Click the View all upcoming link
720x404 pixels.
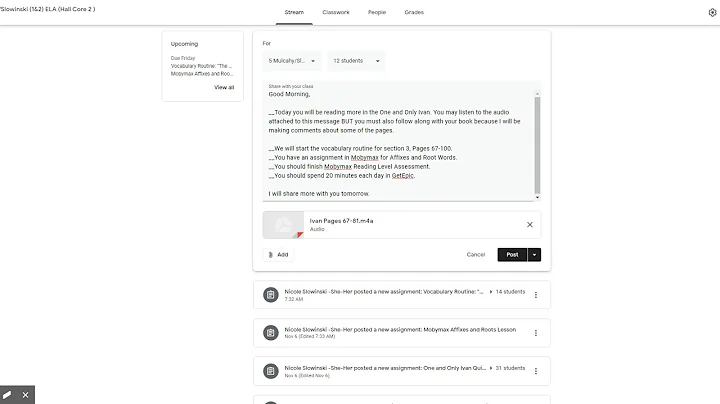[224, 87]
